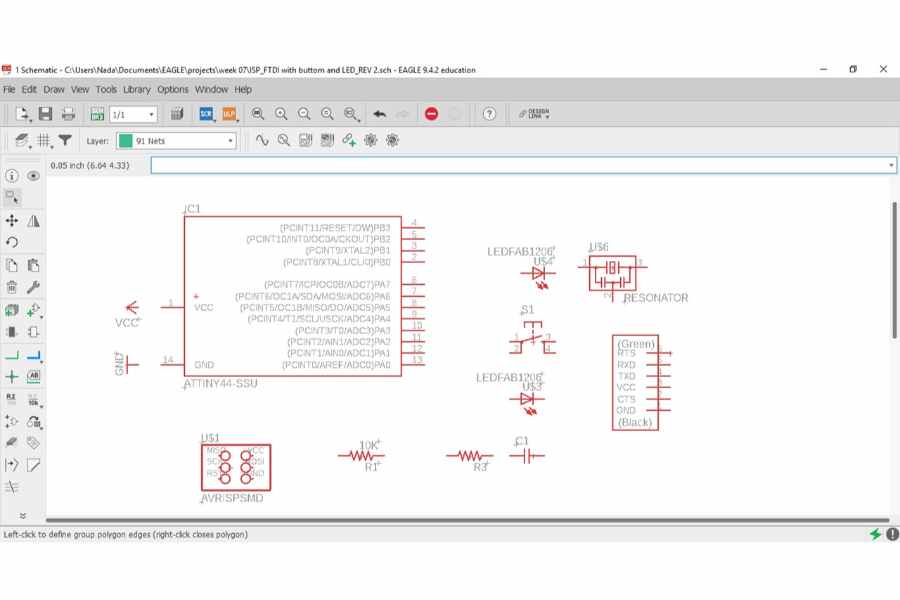The image size is (900, 600).
Task: Click the redraw zoom icon
Action: [x=327, y=114]
